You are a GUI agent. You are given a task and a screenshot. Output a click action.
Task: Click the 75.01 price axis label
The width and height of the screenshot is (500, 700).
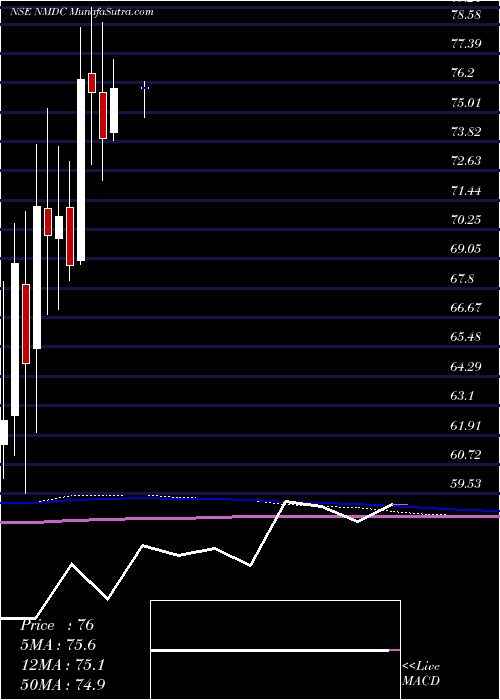pyautogui.click(x=465, y=103)
